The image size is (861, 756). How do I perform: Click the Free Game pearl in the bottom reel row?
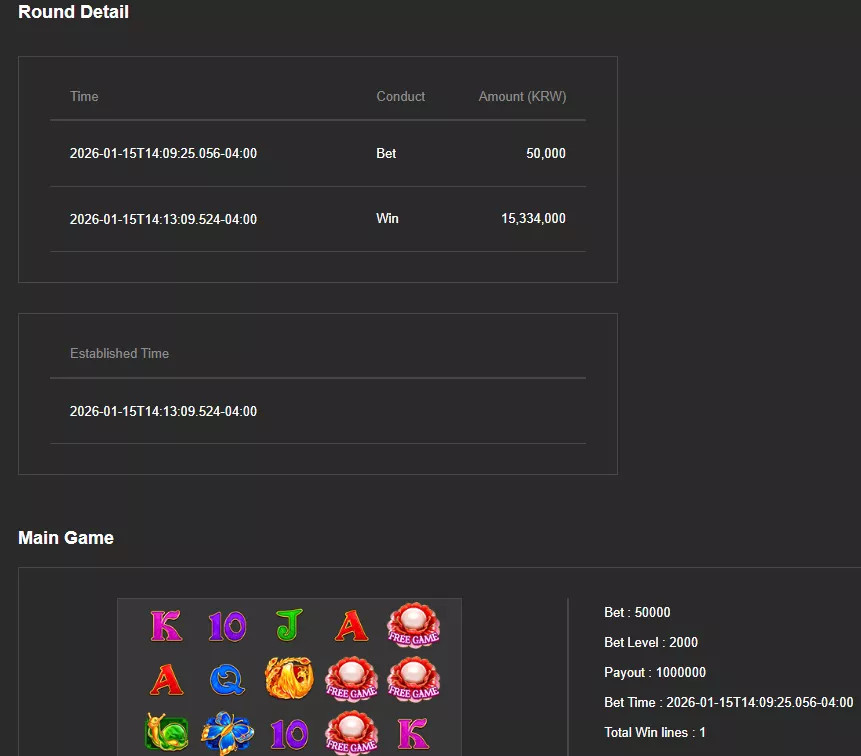[351, 733]
